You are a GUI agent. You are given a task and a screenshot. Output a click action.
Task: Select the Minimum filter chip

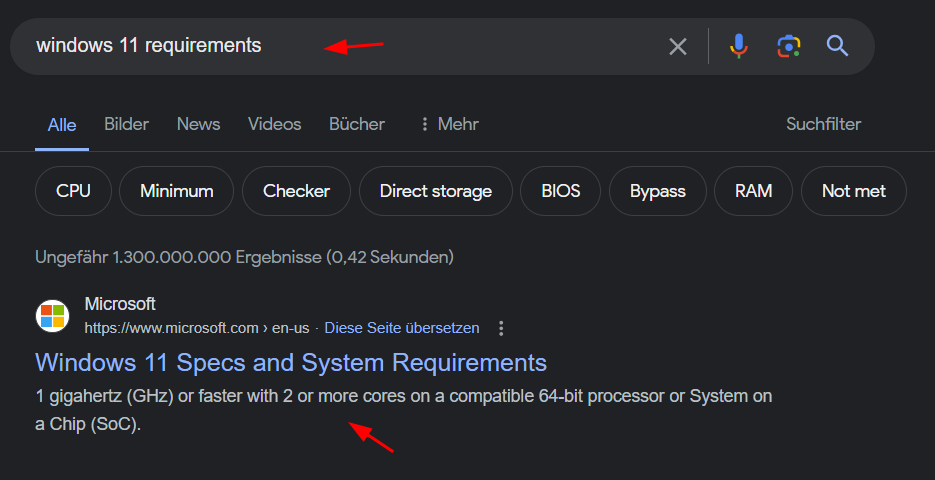[x=177, y=191]
